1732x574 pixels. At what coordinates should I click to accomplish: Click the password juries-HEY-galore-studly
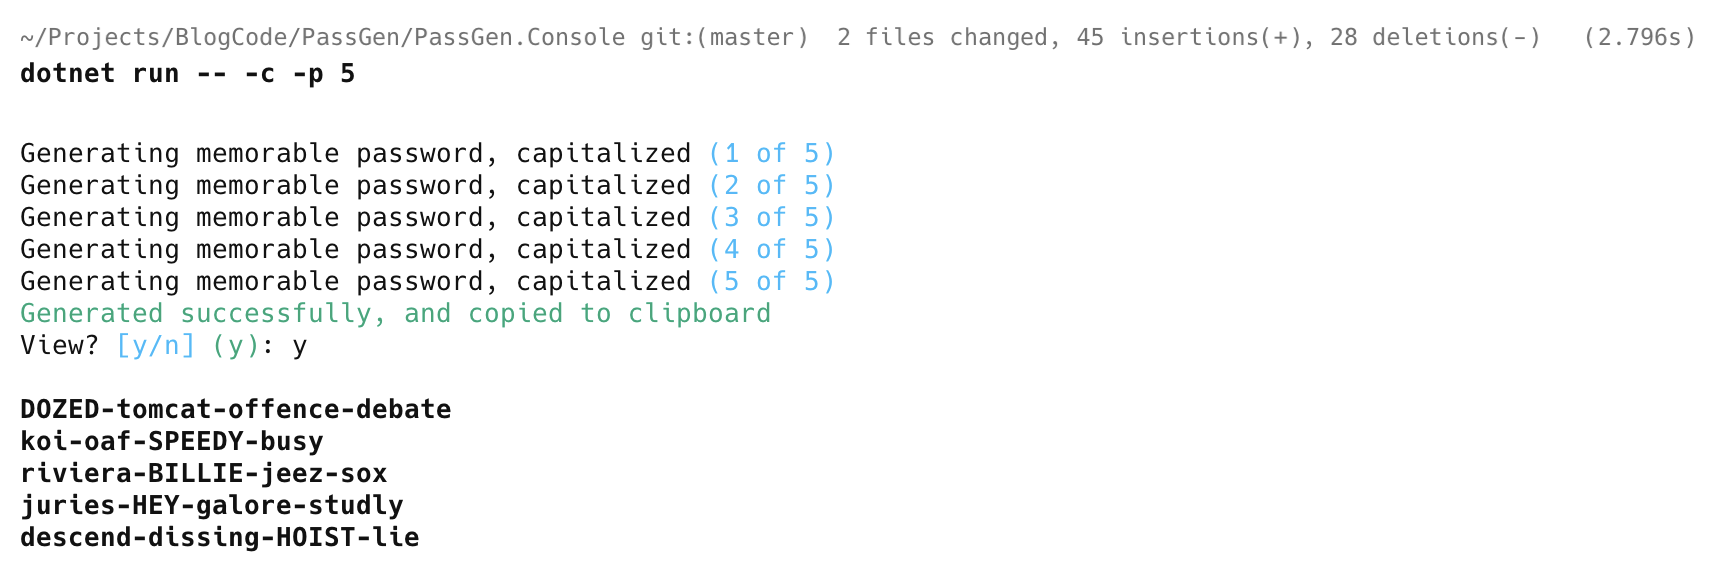(211, 506)
